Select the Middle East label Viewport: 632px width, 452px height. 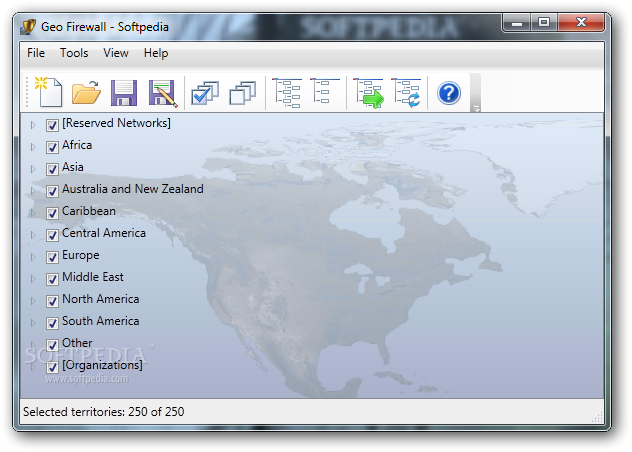coord(93,277)
